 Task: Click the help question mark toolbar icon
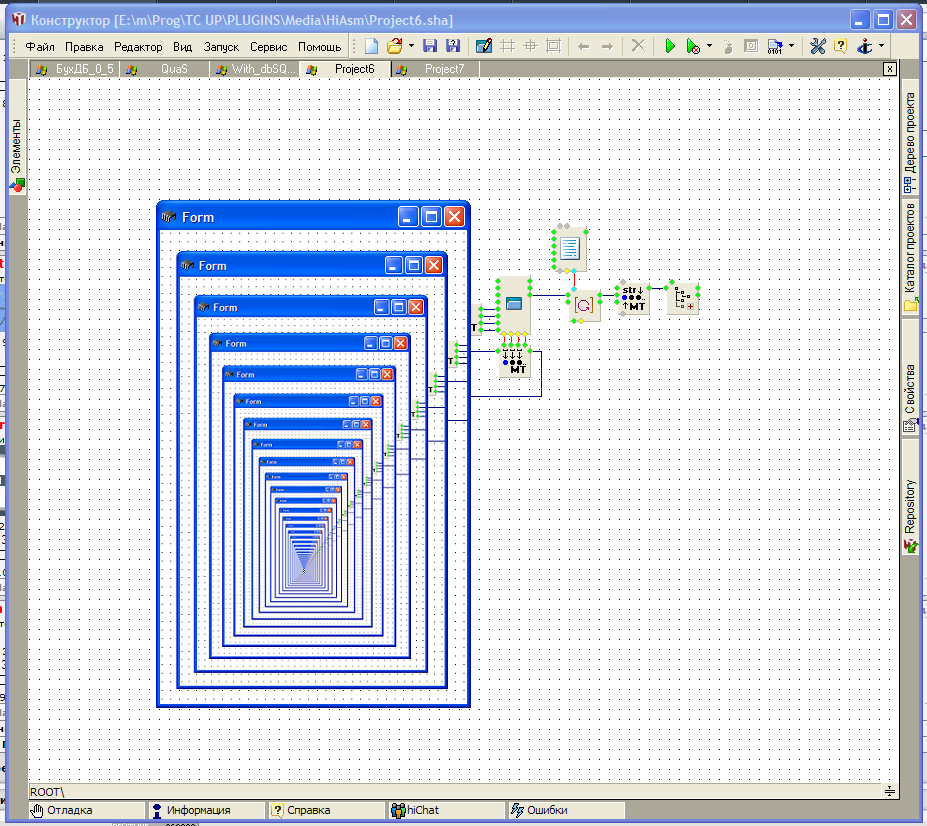pyautogui.click(x=840, y=46)
